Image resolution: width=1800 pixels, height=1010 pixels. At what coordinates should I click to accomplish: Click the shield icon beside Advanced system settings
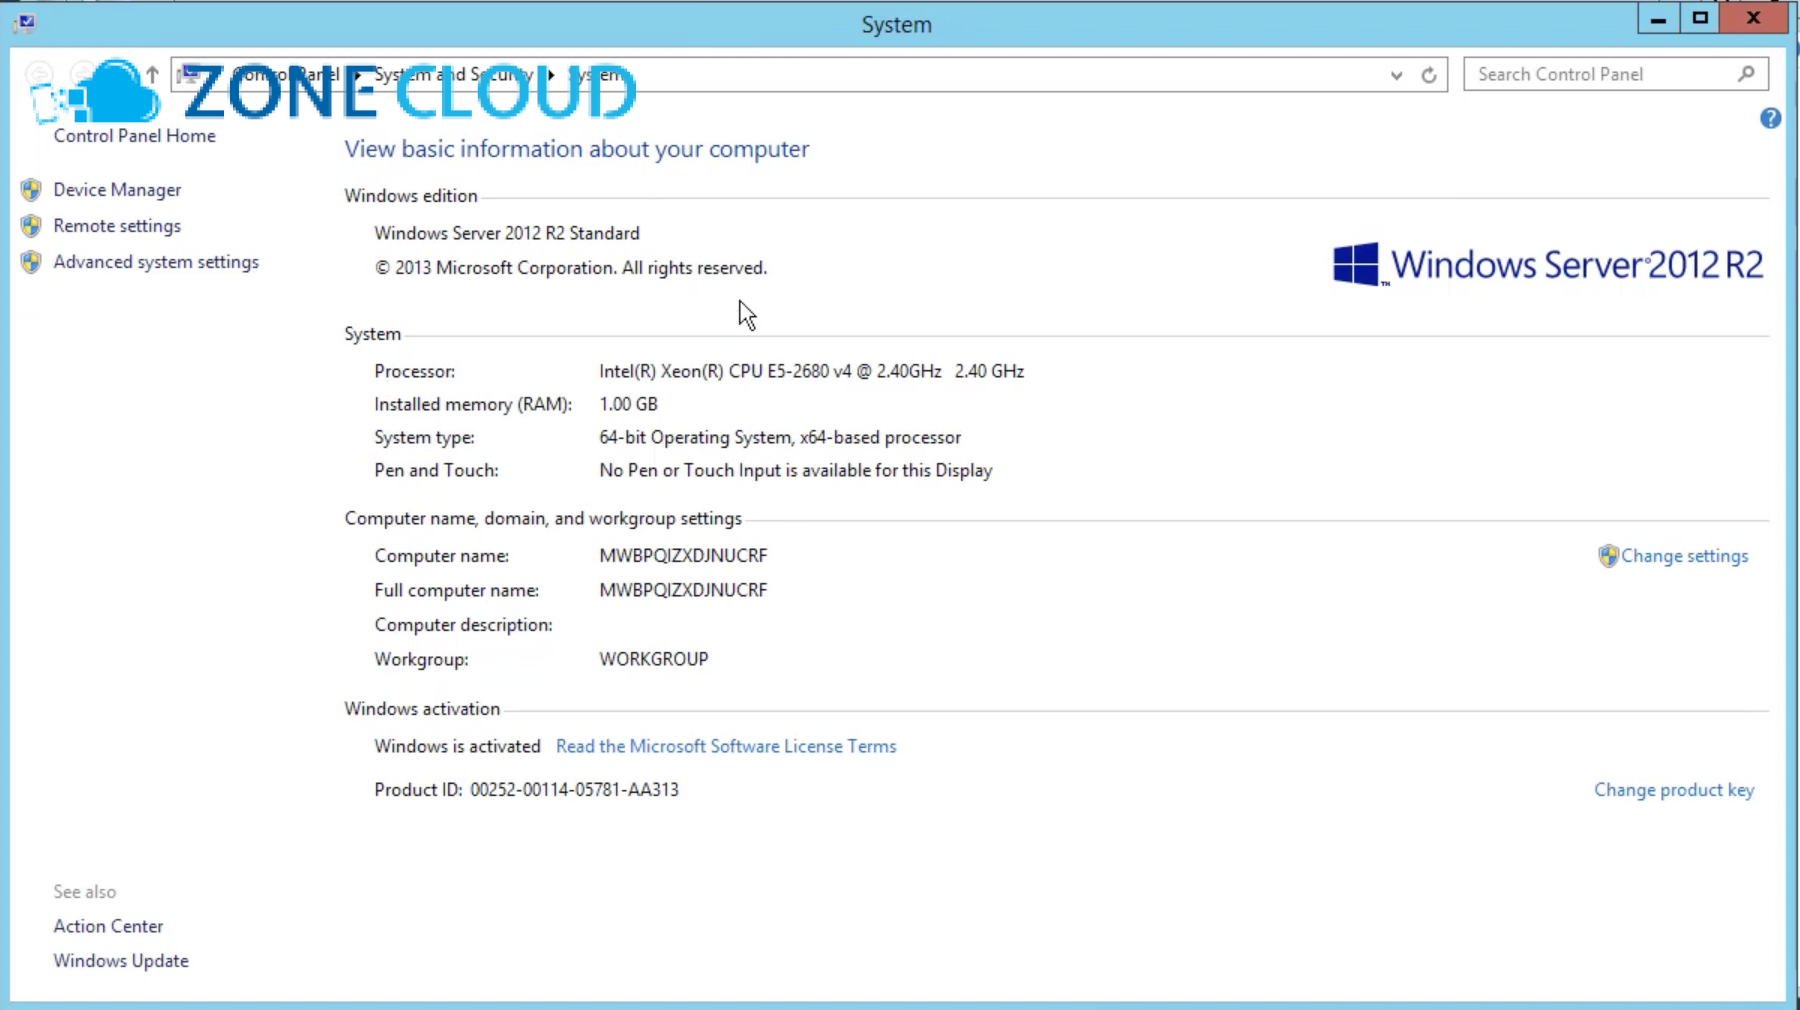point(31,262)
